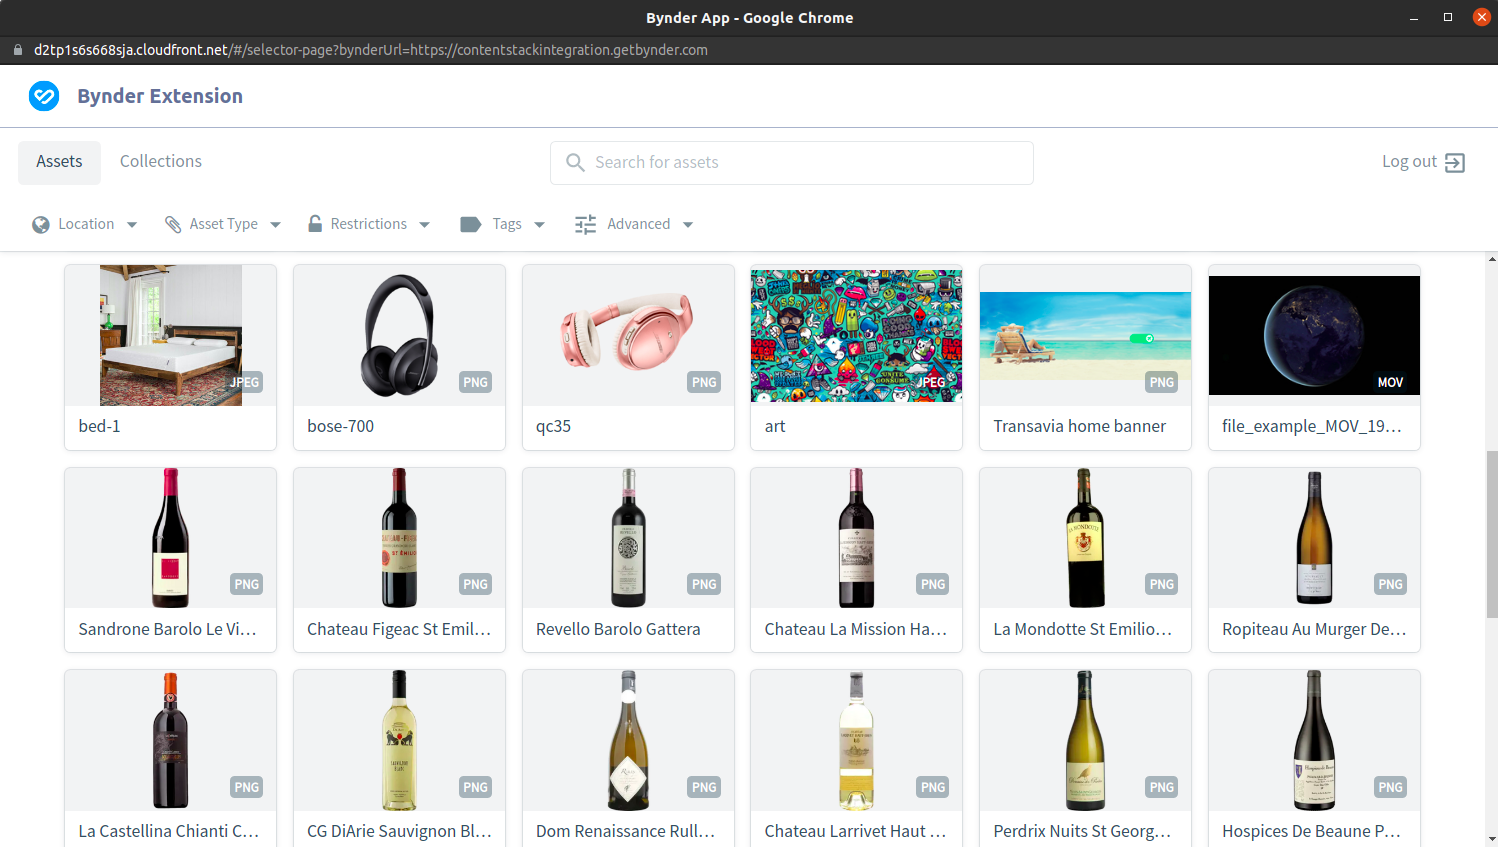Screen dimensions: 1498x862
Task: Select the Transavia home banner thumbnail
Action: [x=1085, y=335]
